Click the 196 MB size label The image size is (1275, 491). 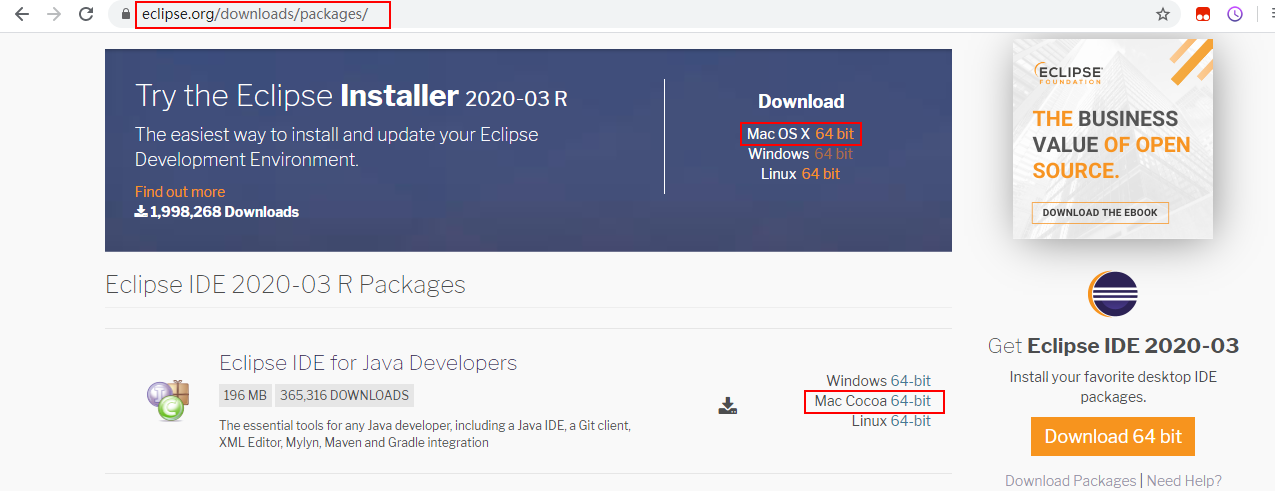pos(245,395)
